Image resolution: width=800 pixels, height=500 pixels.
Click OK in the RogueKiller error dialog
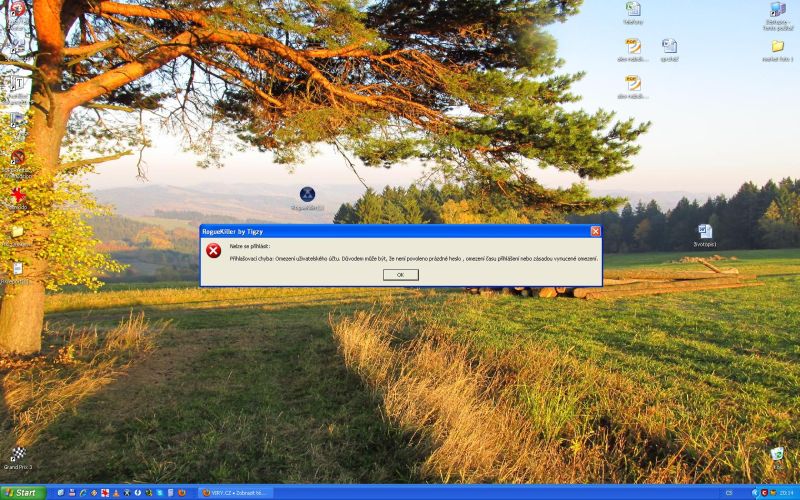400,274
